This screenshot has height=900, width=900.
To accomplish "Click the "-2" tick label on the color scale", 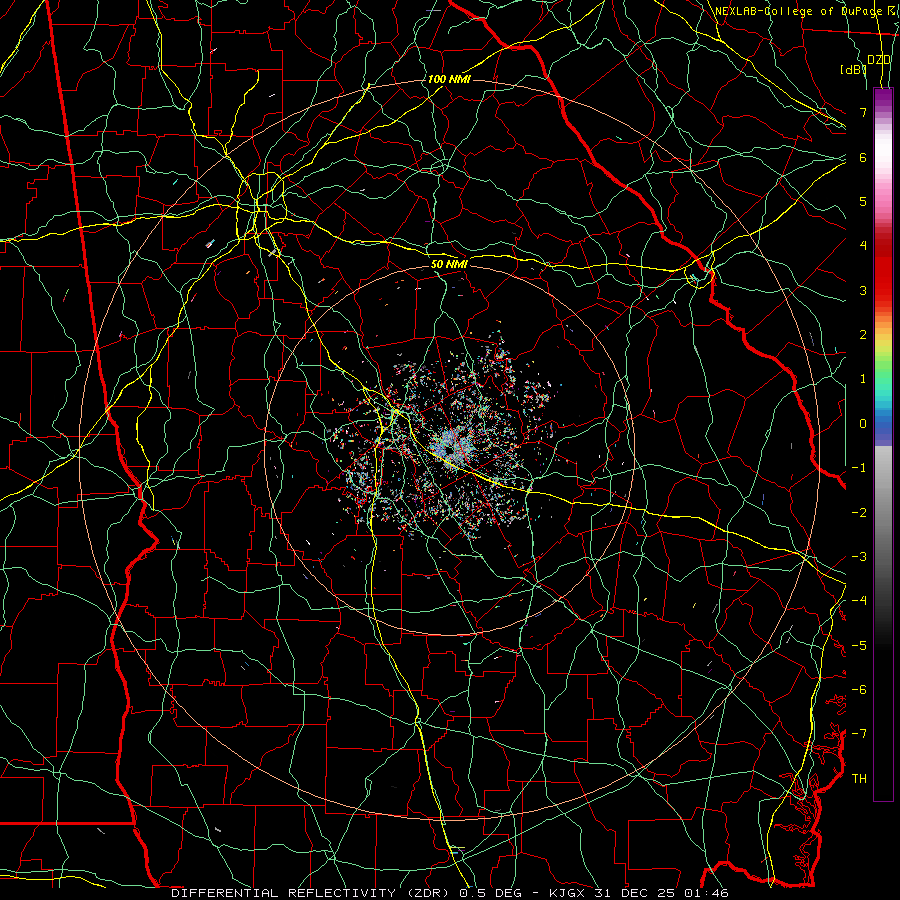I will 859,513.
